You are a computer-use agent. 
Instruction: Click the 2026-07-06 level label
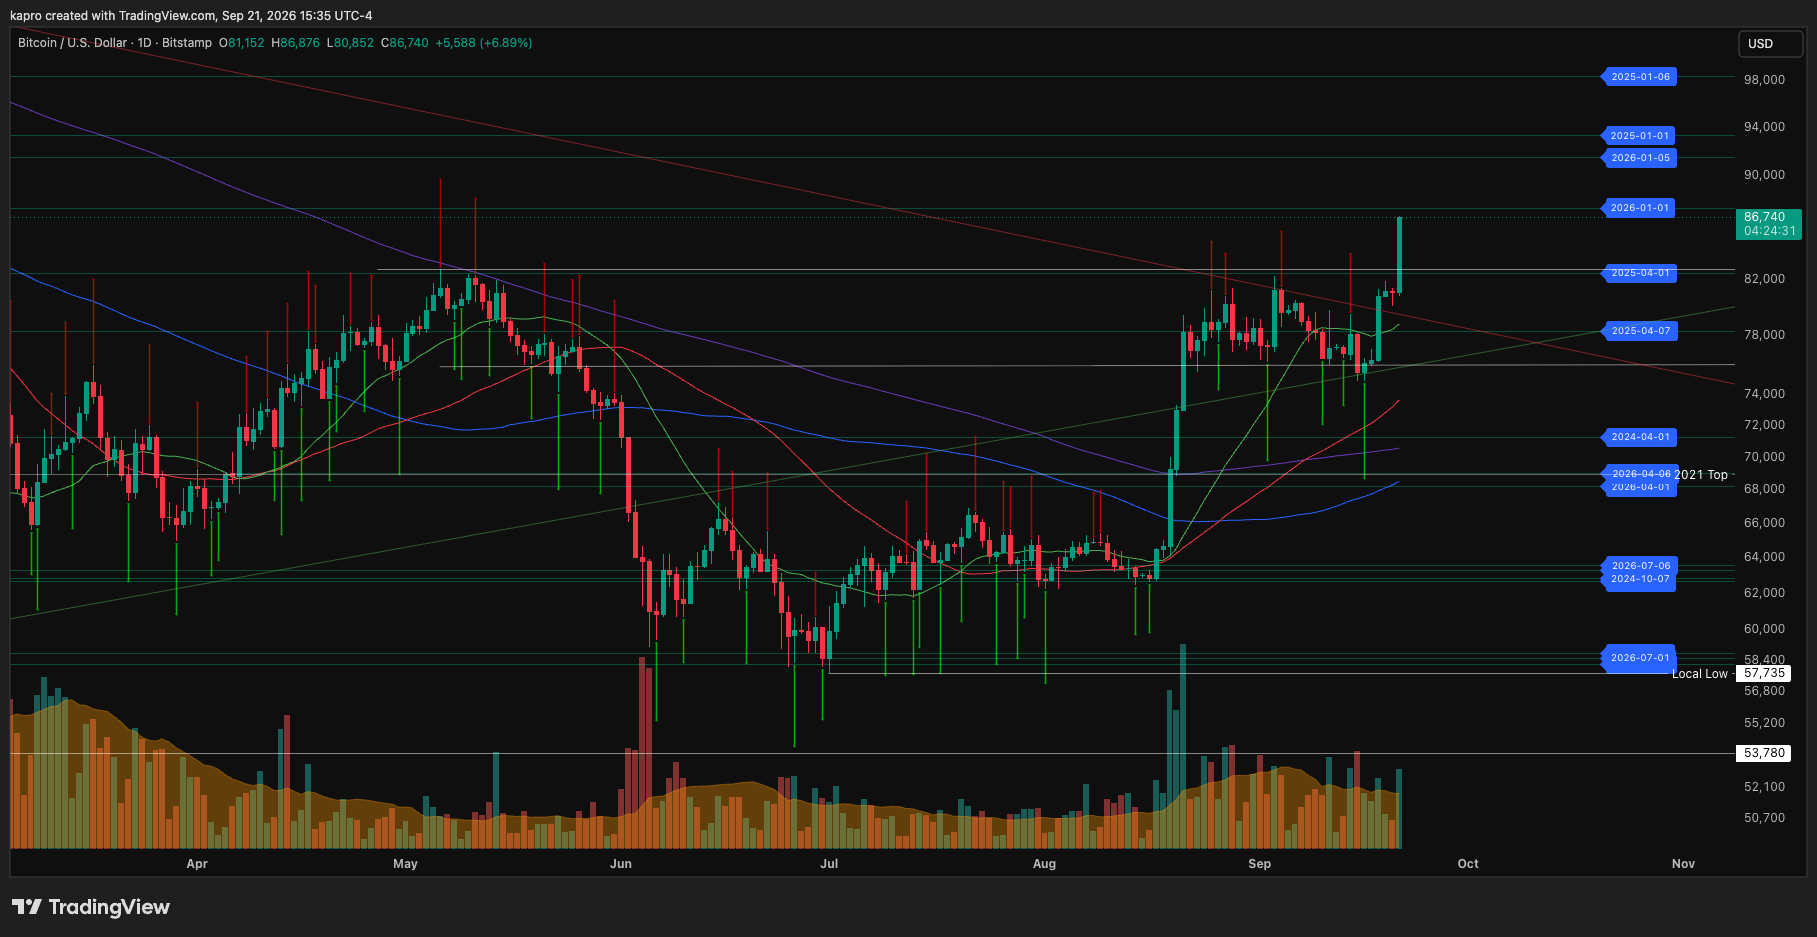point(1640,566)
